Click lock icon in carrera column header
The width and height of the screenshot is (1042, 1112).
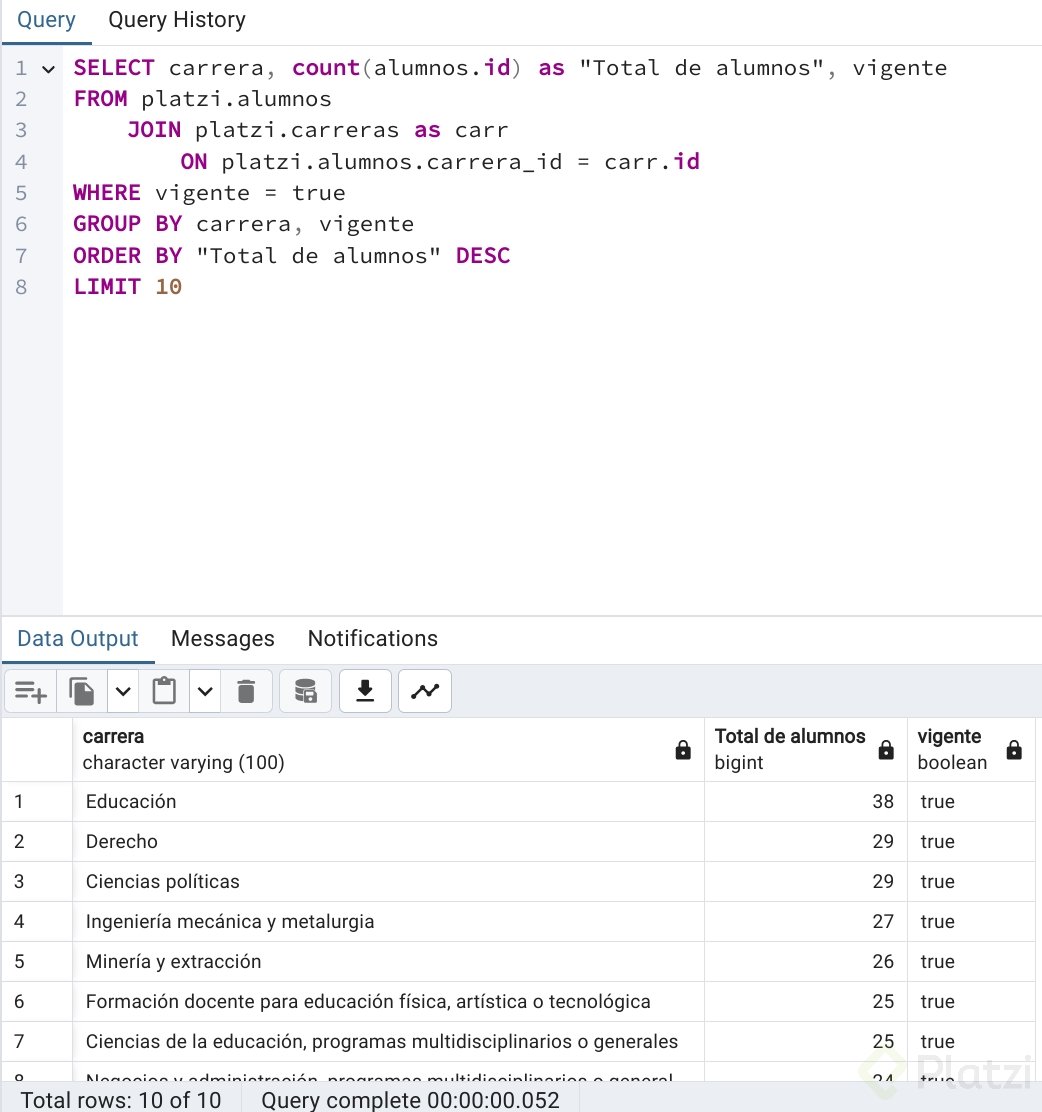click(x=683, y=750)
